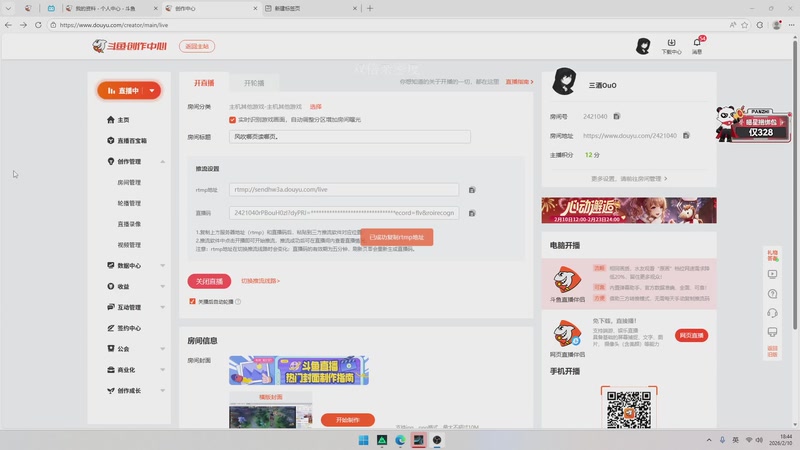Expand the 互动管理 section arrow
The image size is (800, 450).
pos(163,307)
